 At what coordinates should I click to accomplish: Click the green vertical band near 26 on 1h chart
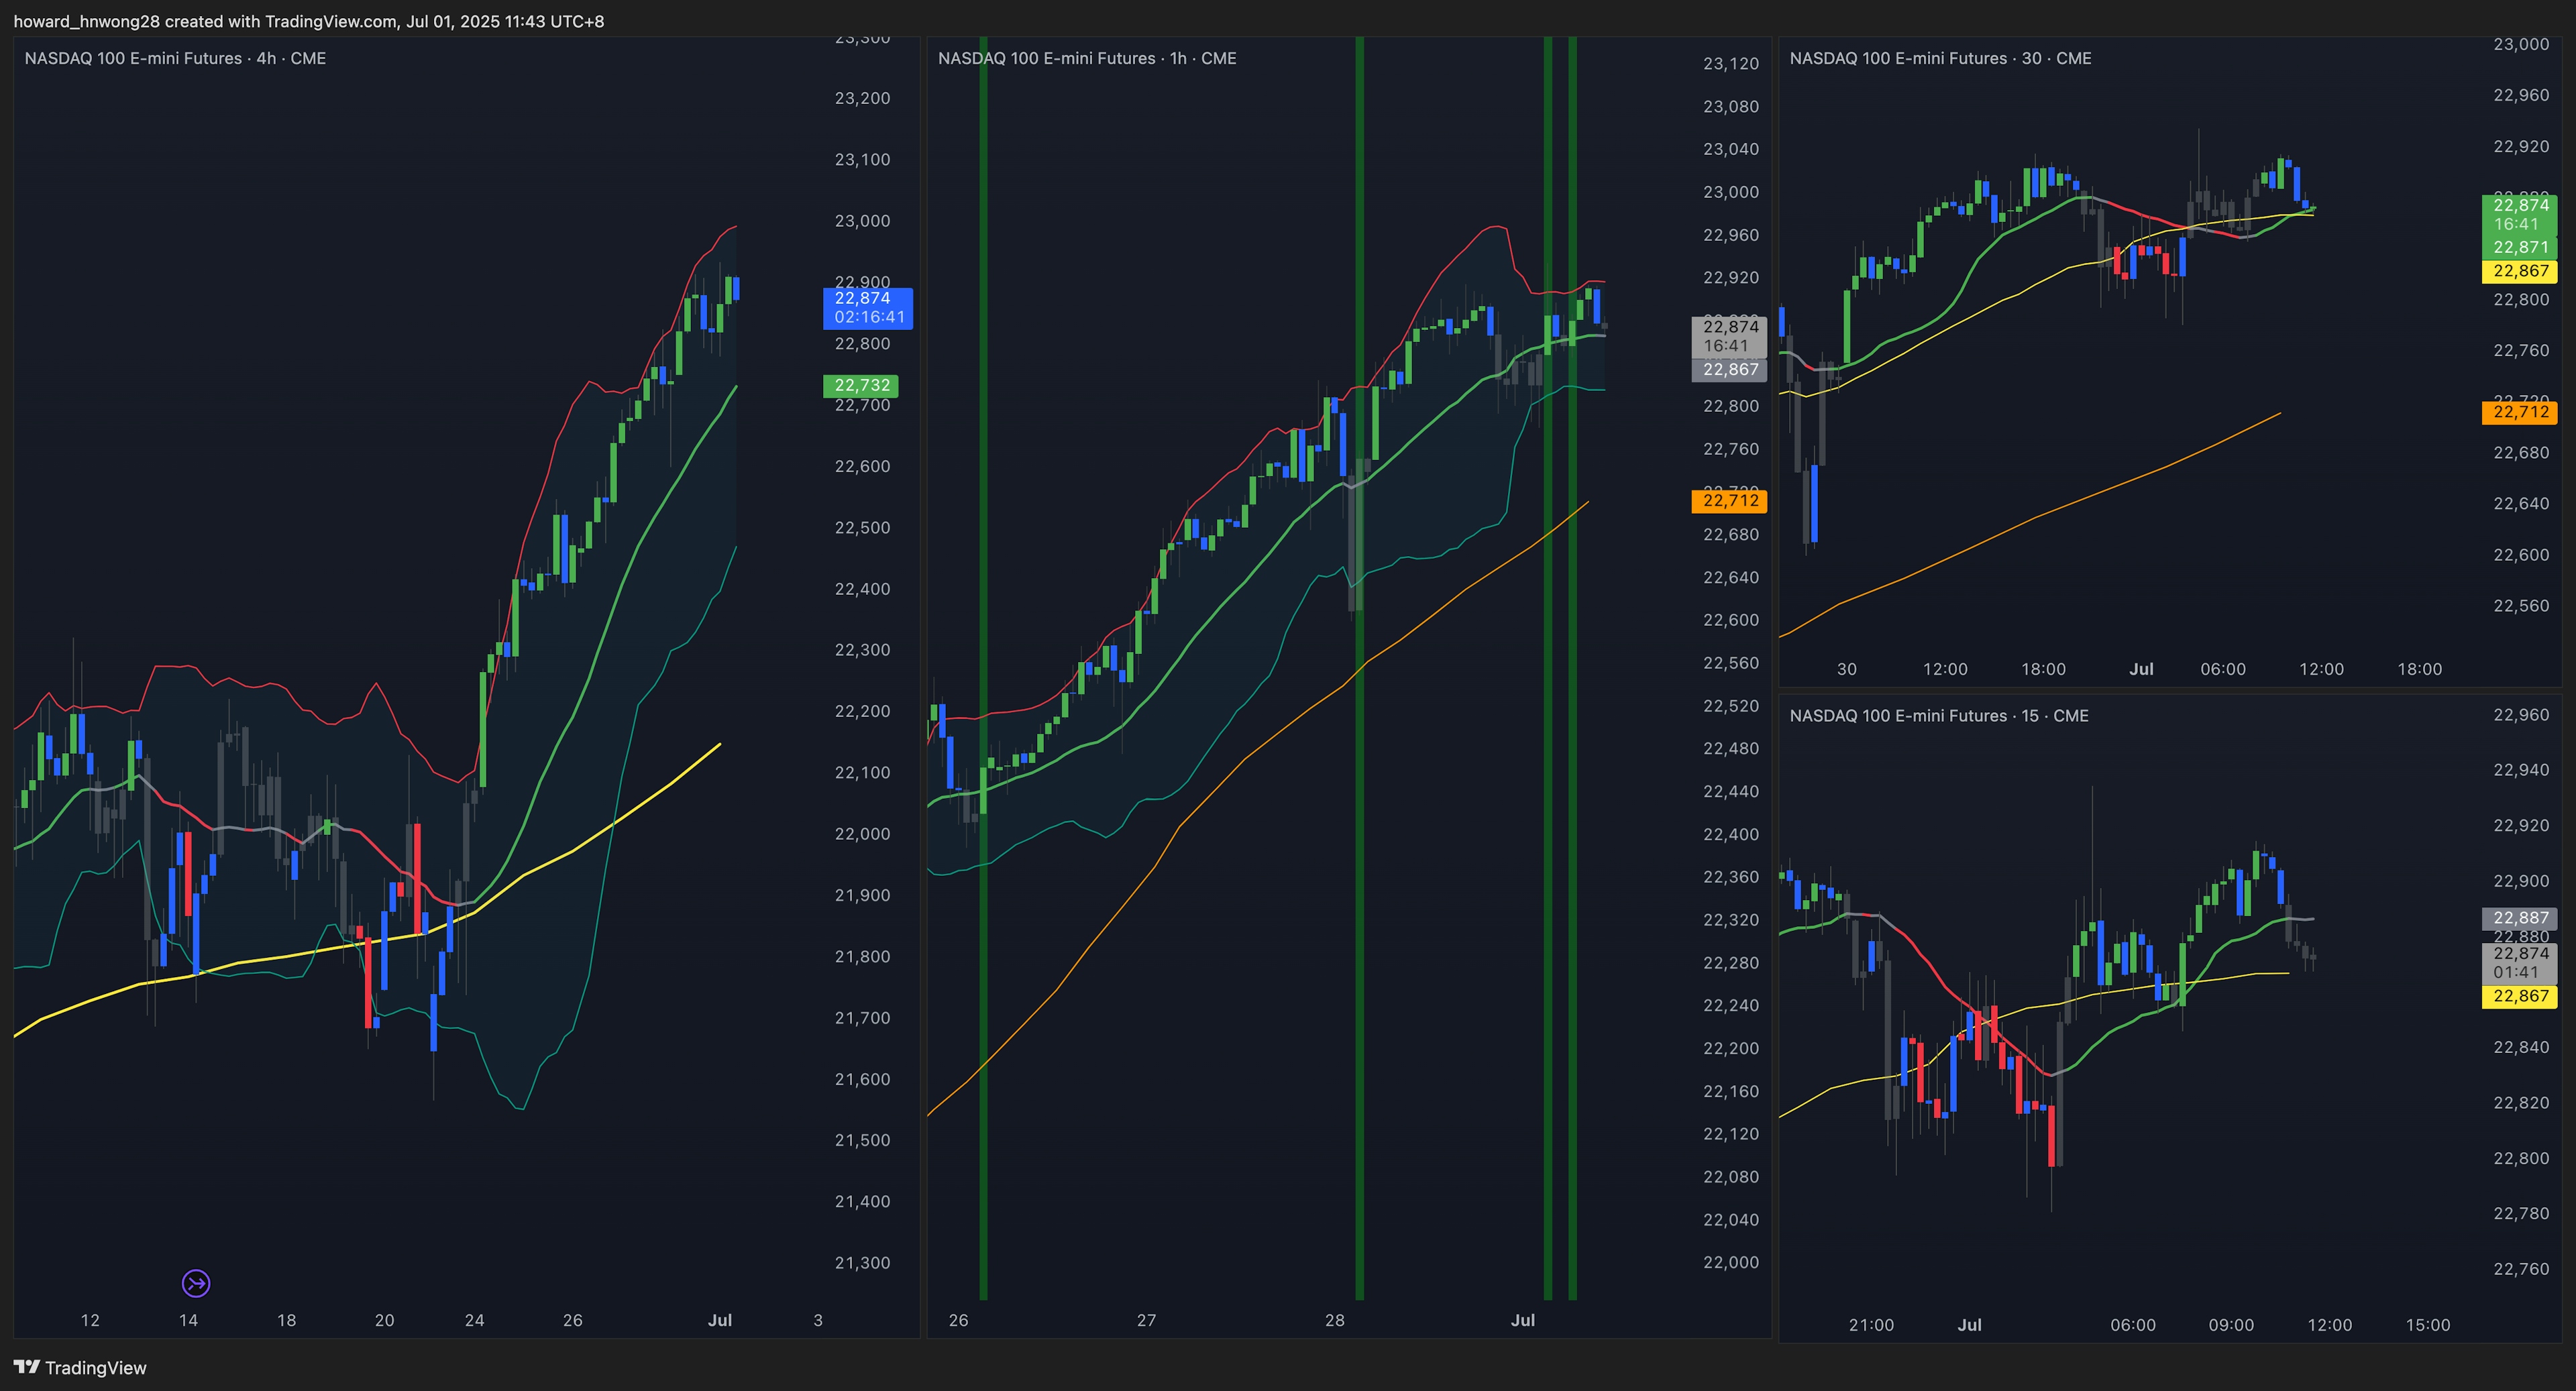pyautogui.click(x=983, y=668)
